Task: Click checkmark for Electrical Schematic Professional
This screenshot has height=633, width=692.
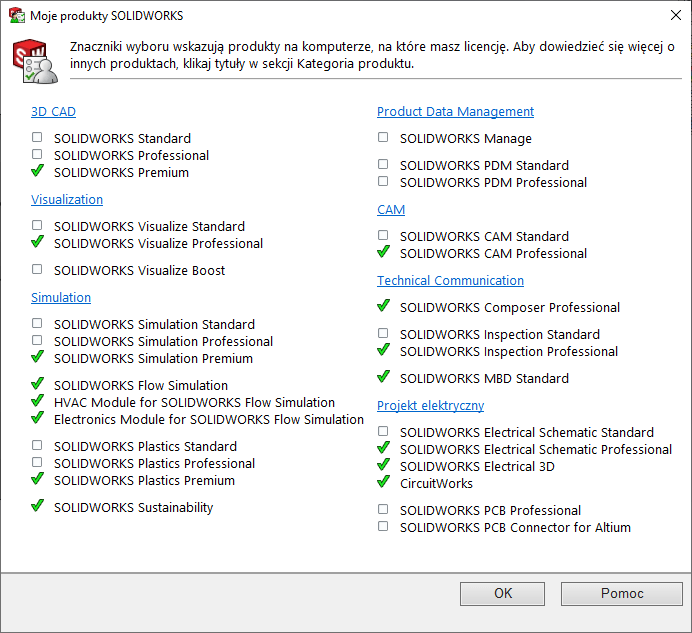Action: pos(384,448)
